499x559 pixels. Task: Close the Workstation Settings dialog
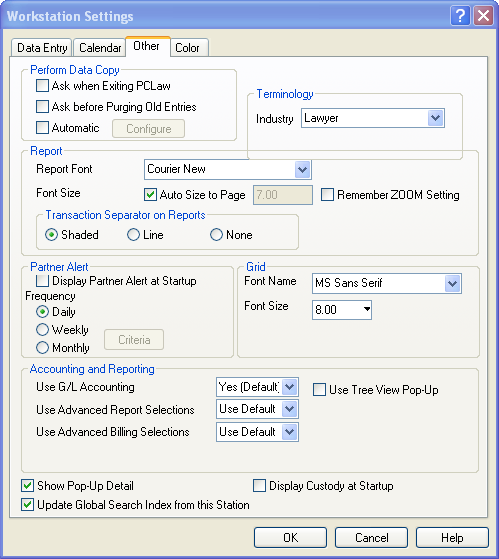(483, 16)
